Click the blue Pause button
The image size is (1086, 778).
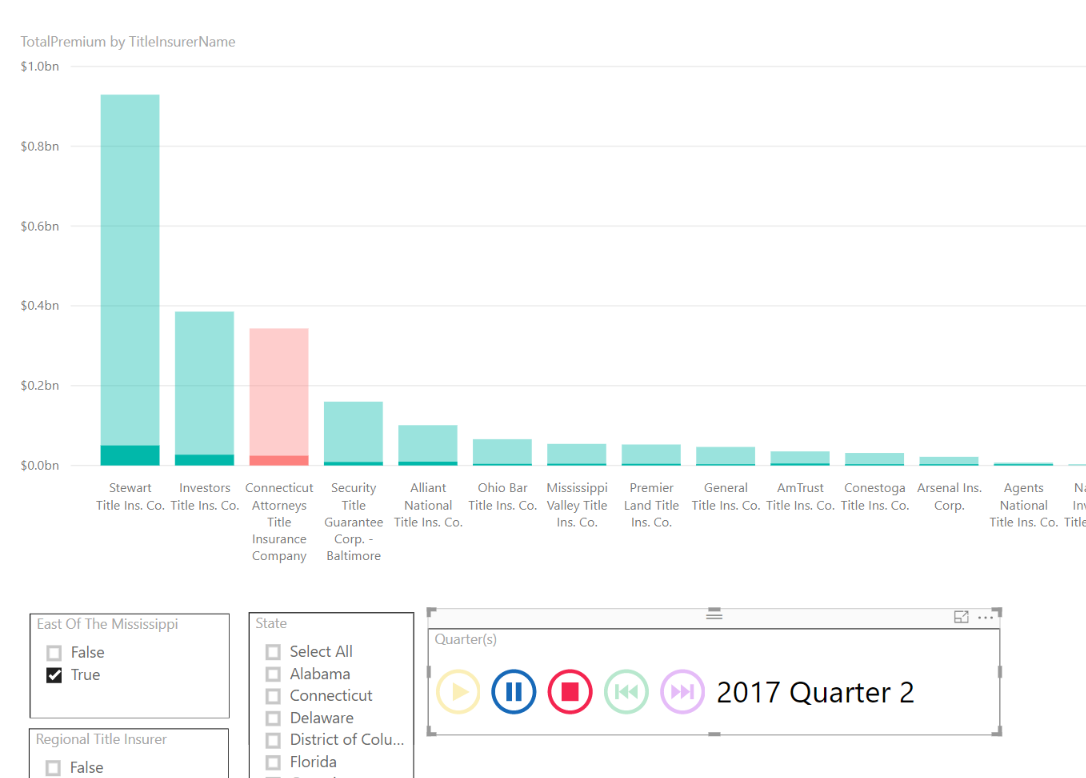pos(514,691)
